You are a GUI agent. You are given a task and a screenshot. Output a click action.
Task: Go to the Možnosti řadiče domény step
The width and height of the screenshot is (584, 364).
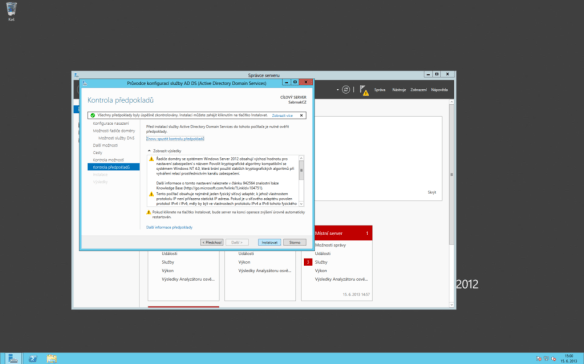point(114,131)
